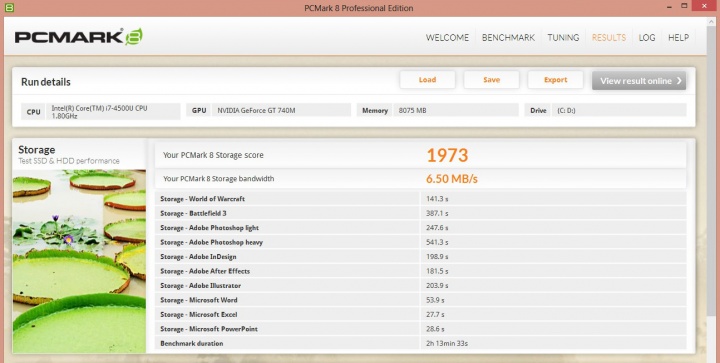This screenshot has height=363, width=720.
Task: Click View result online button
Action: click(639, 80)
